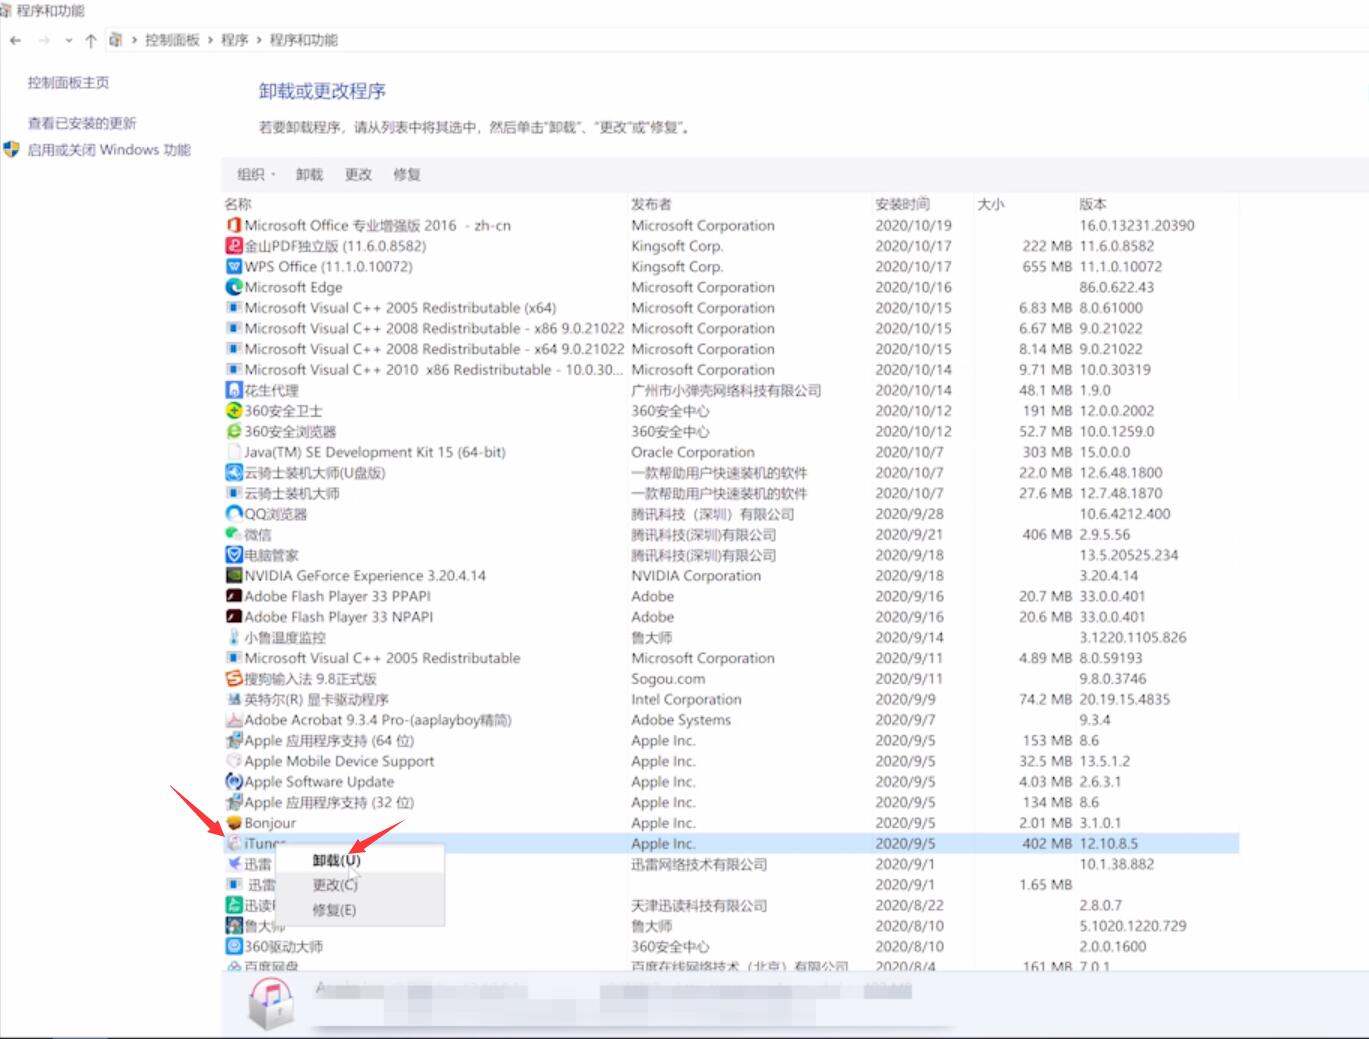This screenshot has height=1039, width=1369.
Task: Choose 更改(C) from the context menu
Action: pos(335,885)
